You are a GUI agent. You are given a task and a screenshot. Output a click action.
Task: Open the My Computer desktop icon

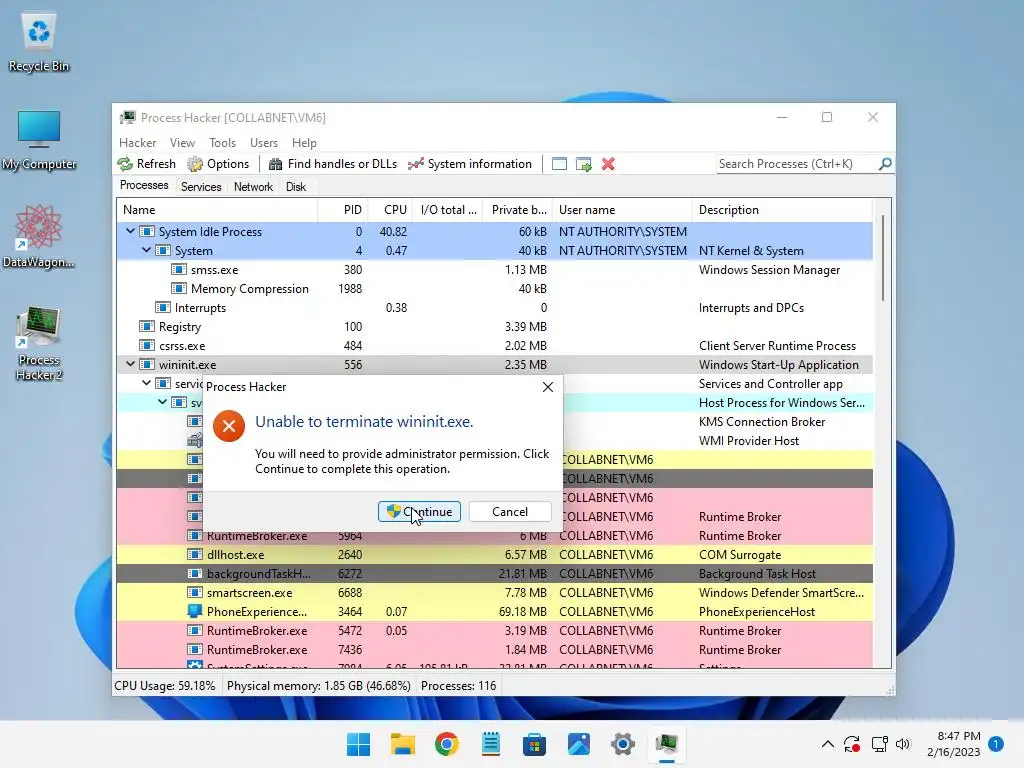[x=39, y=140]
